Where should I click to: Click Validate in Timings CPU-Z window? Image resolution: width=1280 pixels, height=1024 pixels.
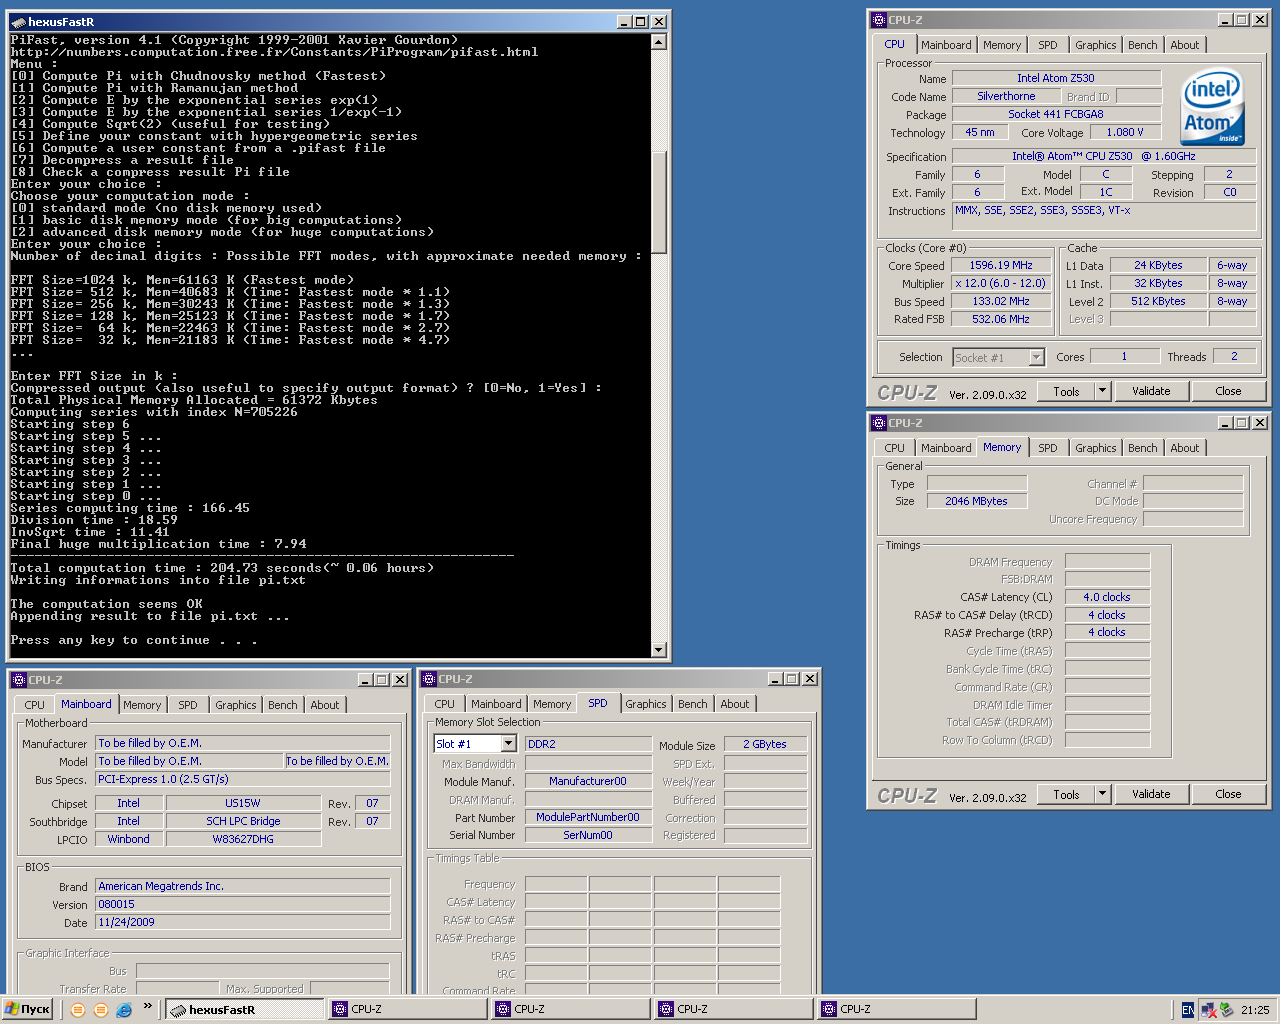[1151, 794]
